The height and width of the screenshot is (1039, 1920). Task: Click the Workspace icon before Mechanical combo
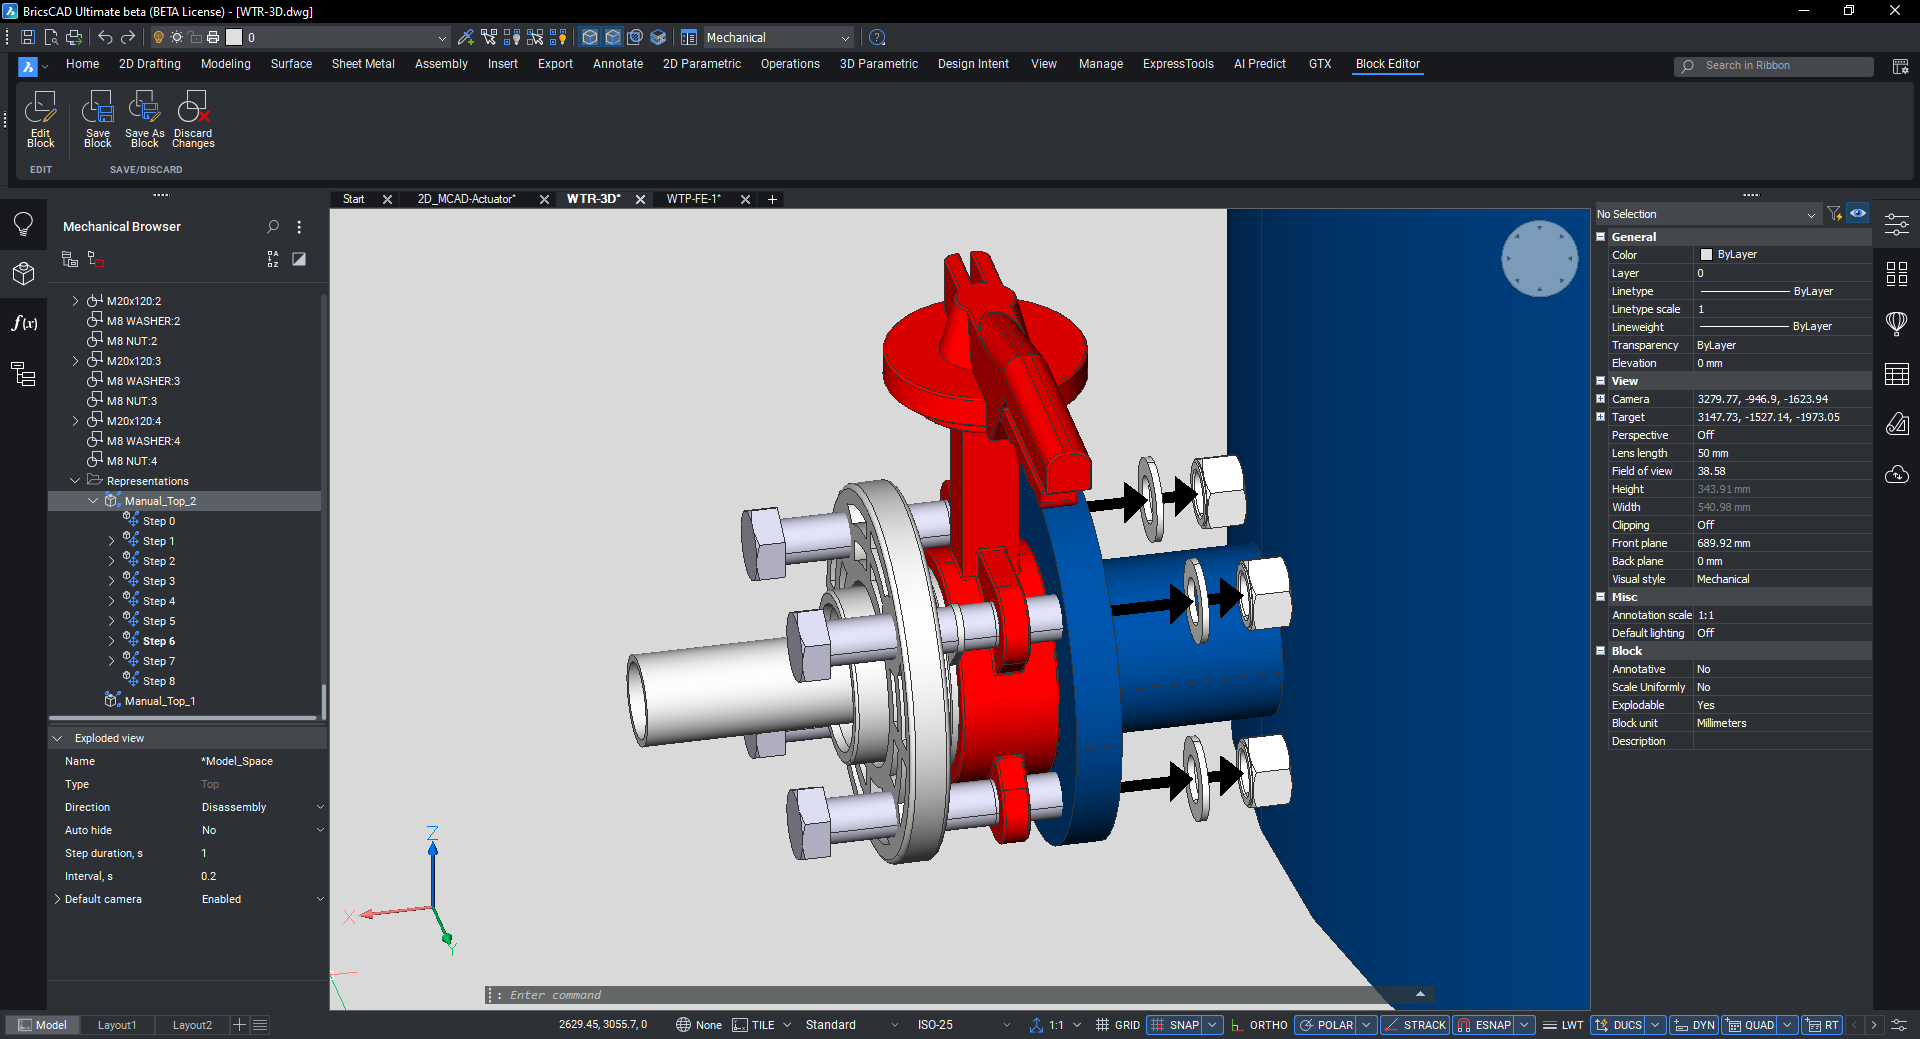(x=689, y=37)
